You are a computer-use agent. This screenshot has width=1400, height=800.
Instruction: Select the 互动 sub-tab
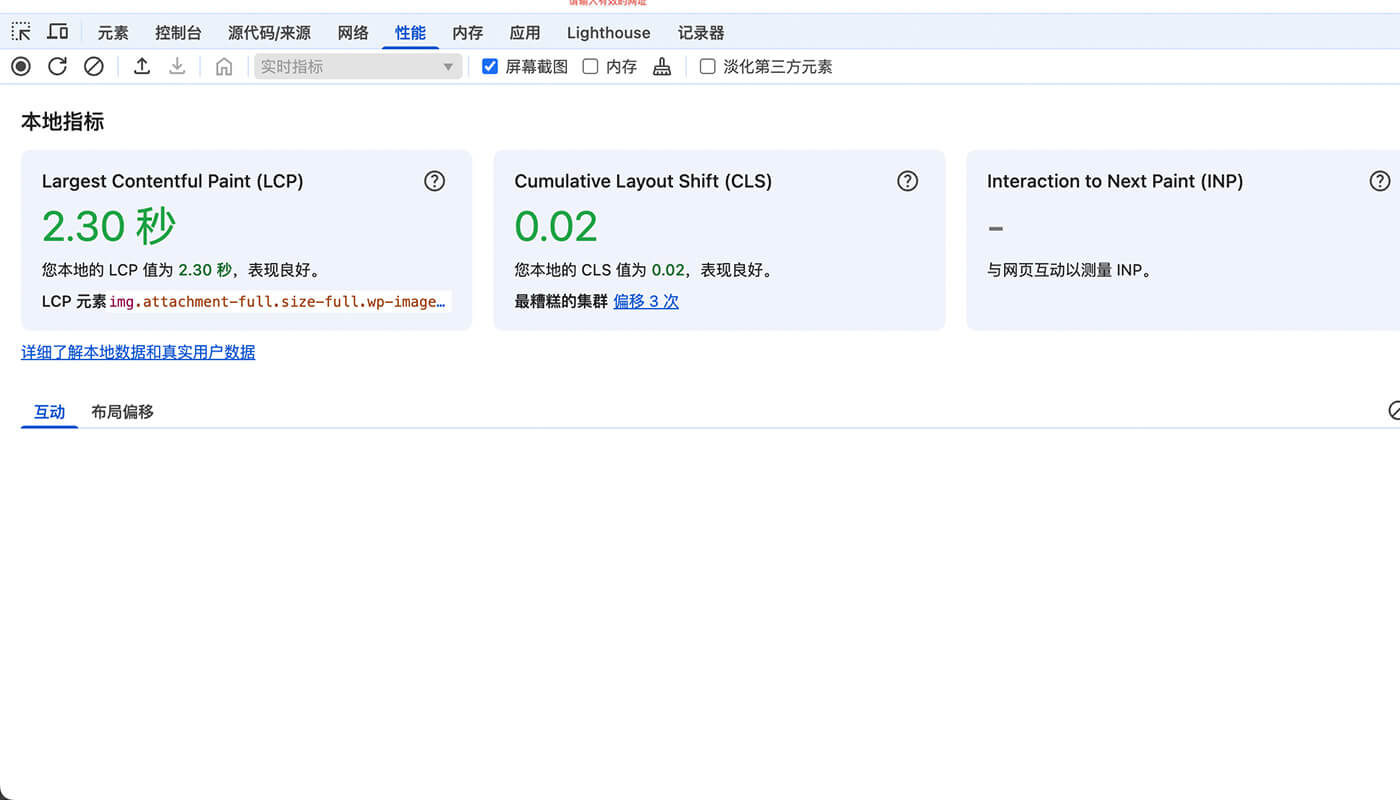click(49, 412)
